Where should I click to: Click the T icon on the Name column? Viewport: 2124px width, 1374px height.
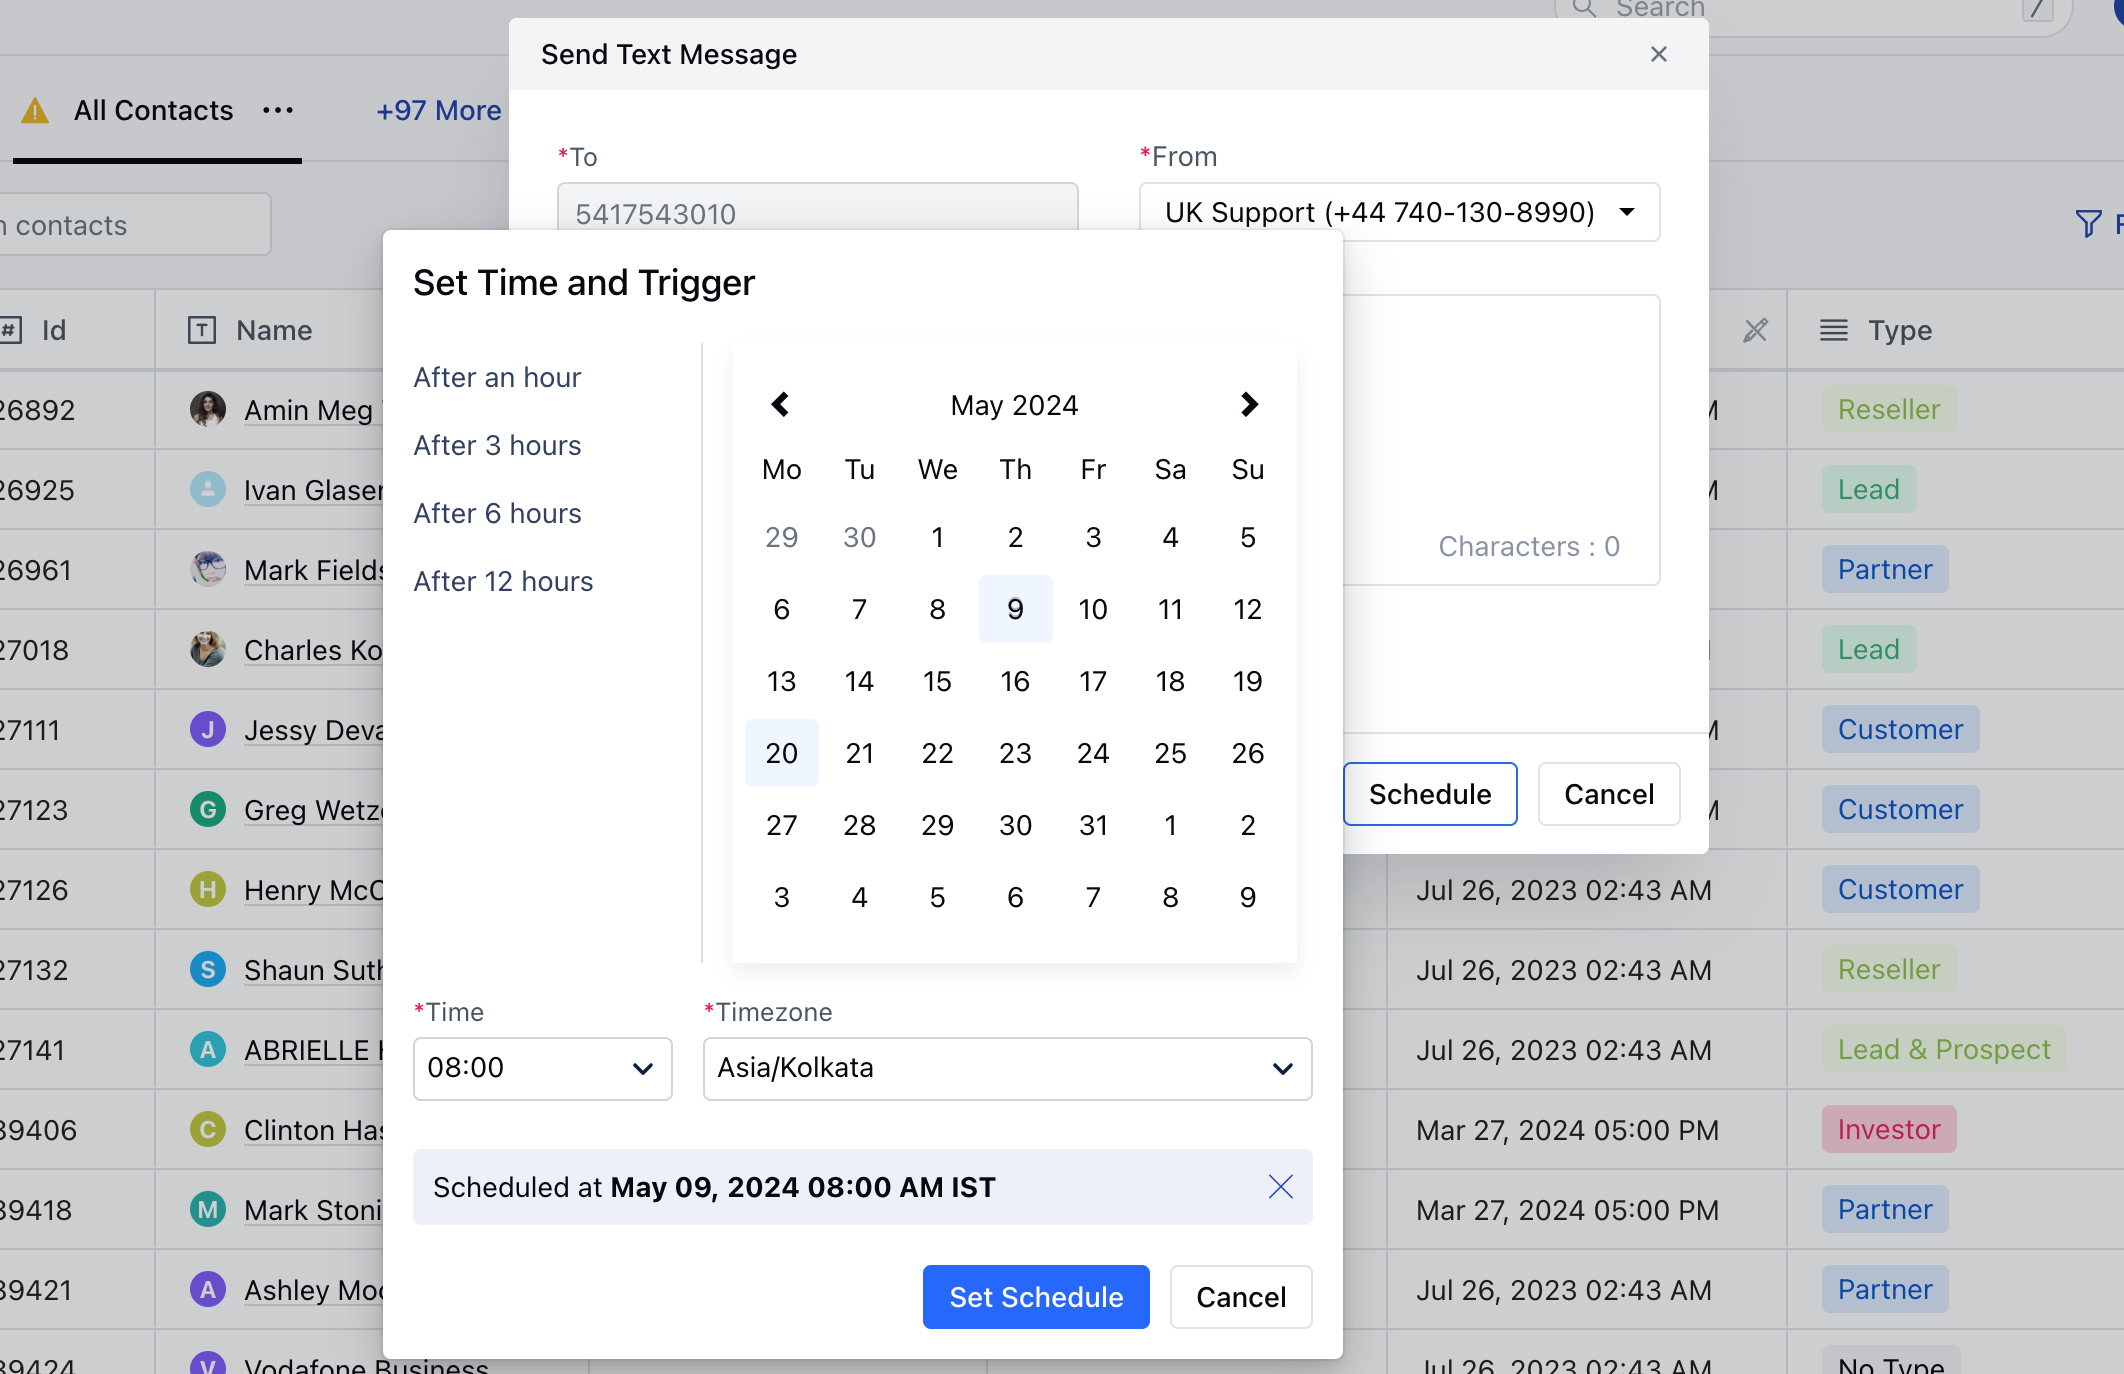point(200,330)
